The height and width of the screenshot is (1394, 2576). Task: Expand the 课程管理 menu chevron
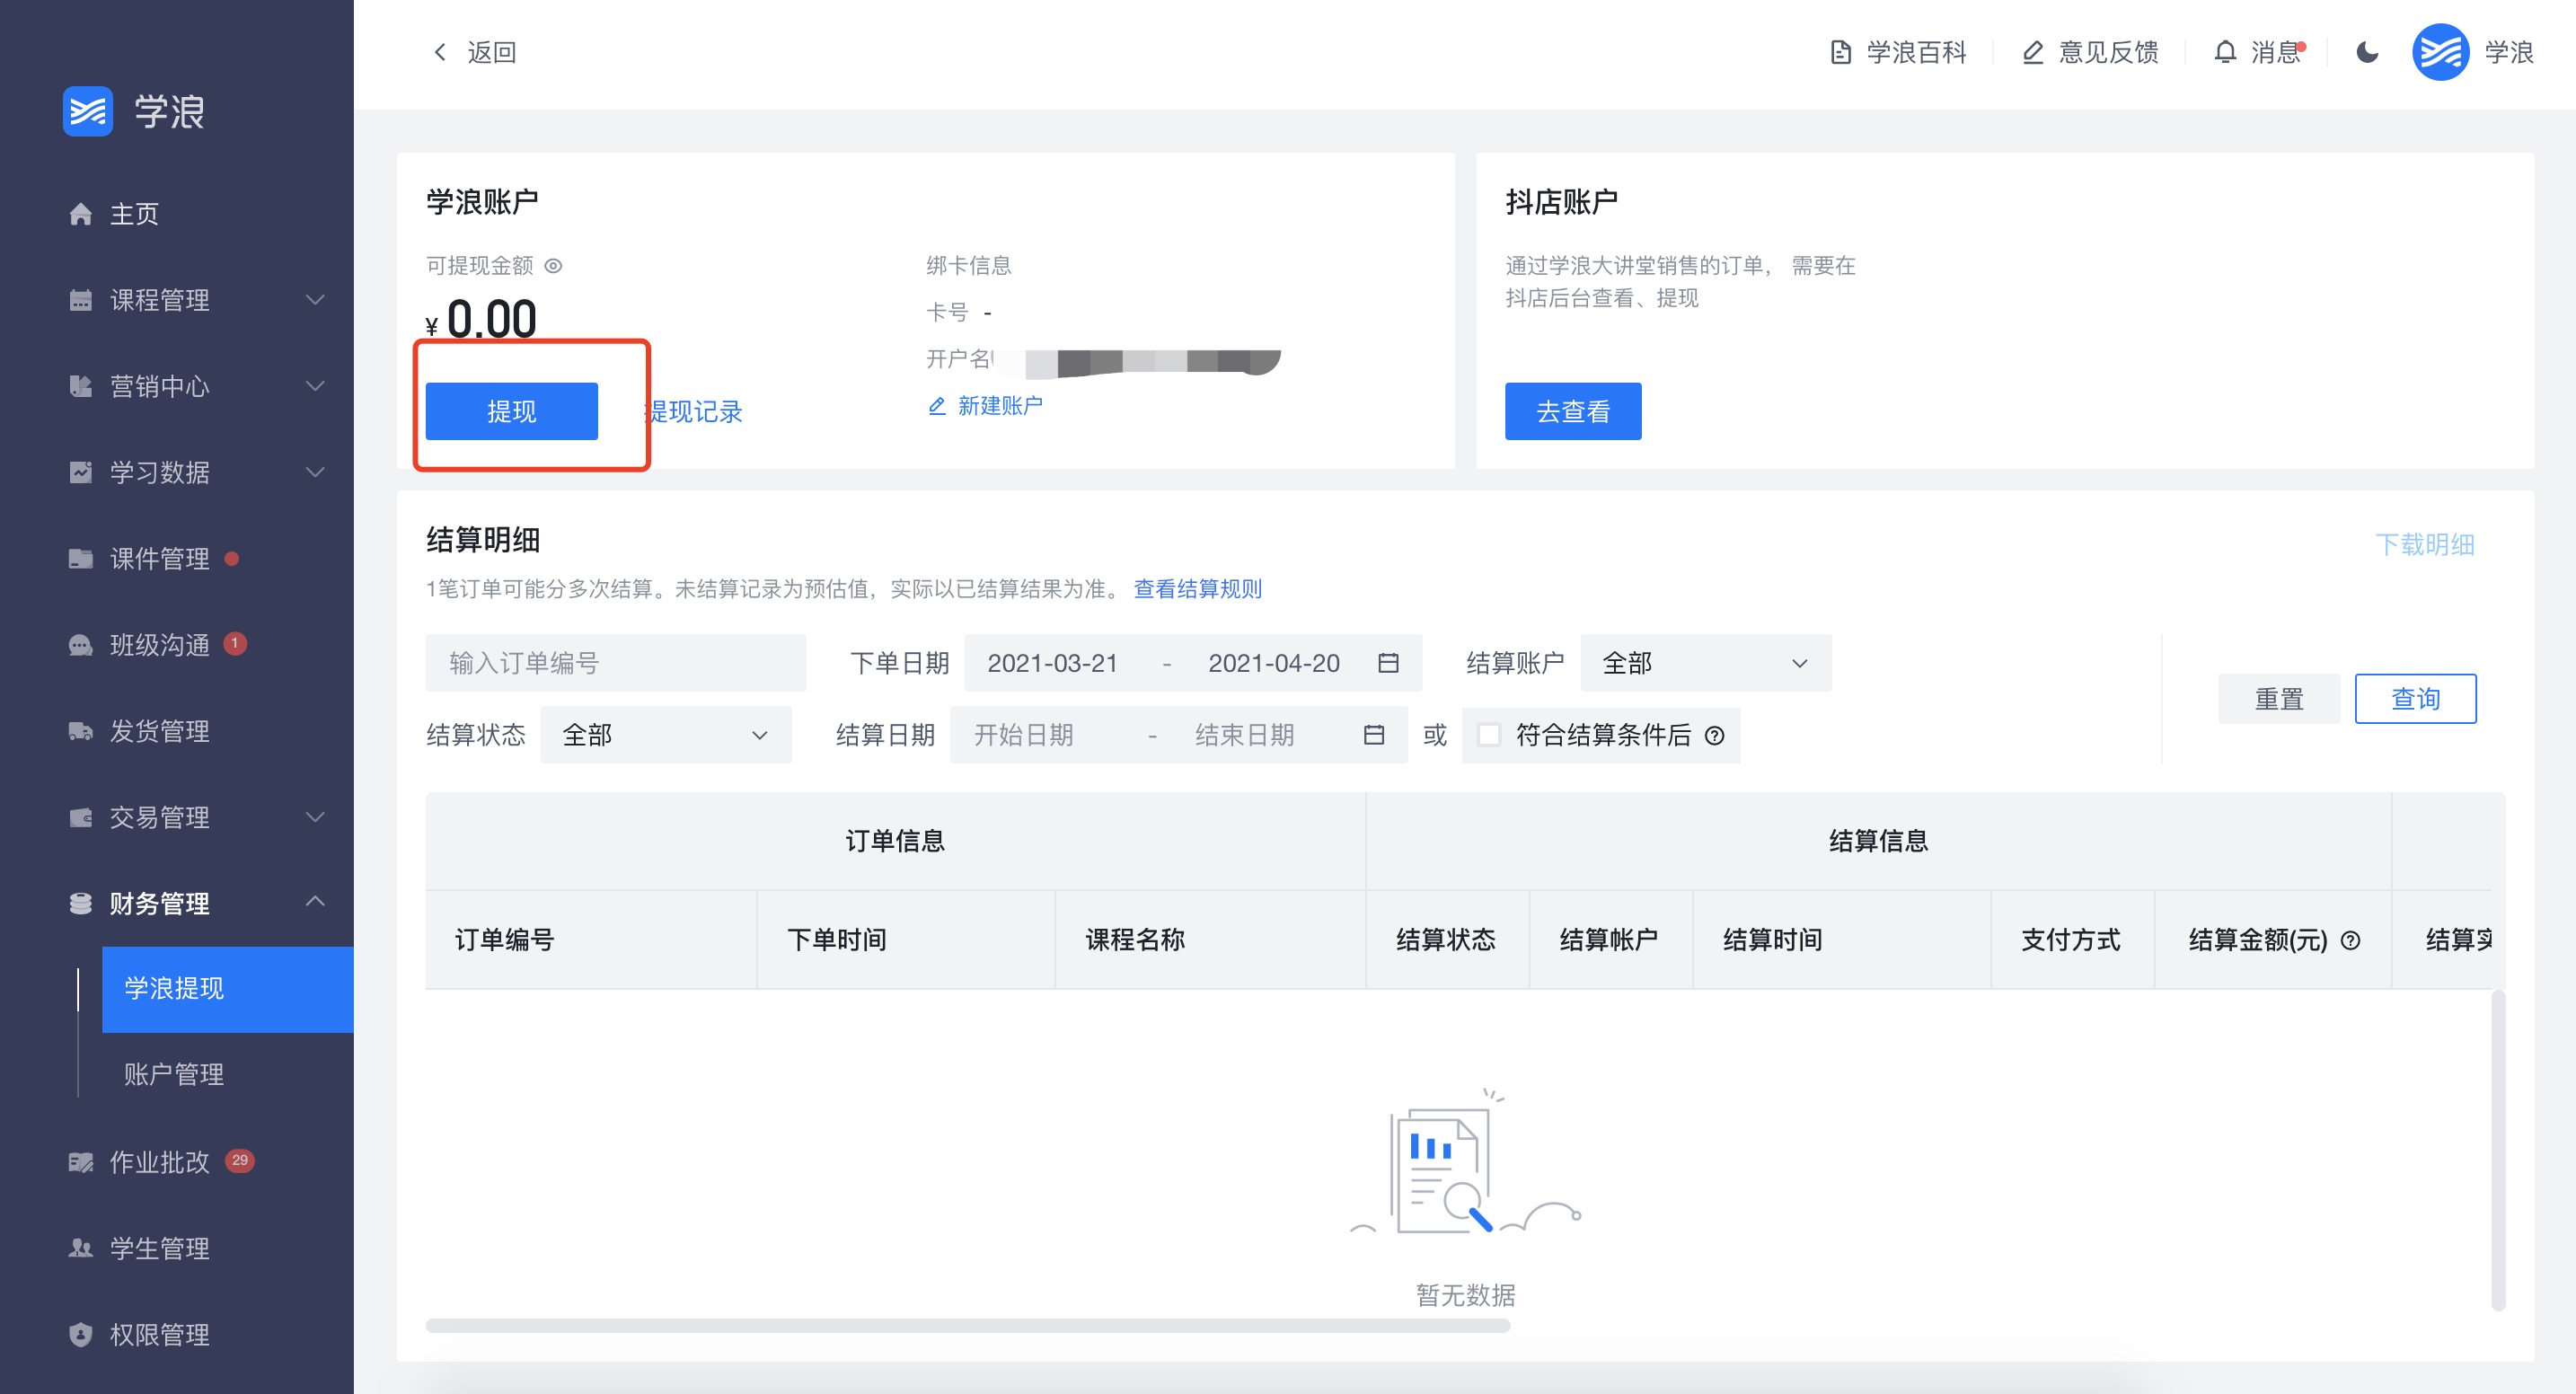315,300
